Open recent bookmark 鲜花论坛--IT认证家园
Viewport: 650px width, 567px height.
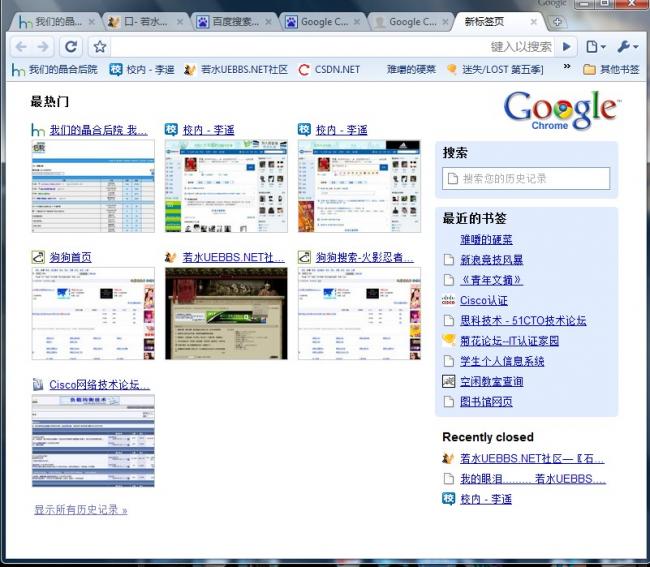click(x=509, y=341)
